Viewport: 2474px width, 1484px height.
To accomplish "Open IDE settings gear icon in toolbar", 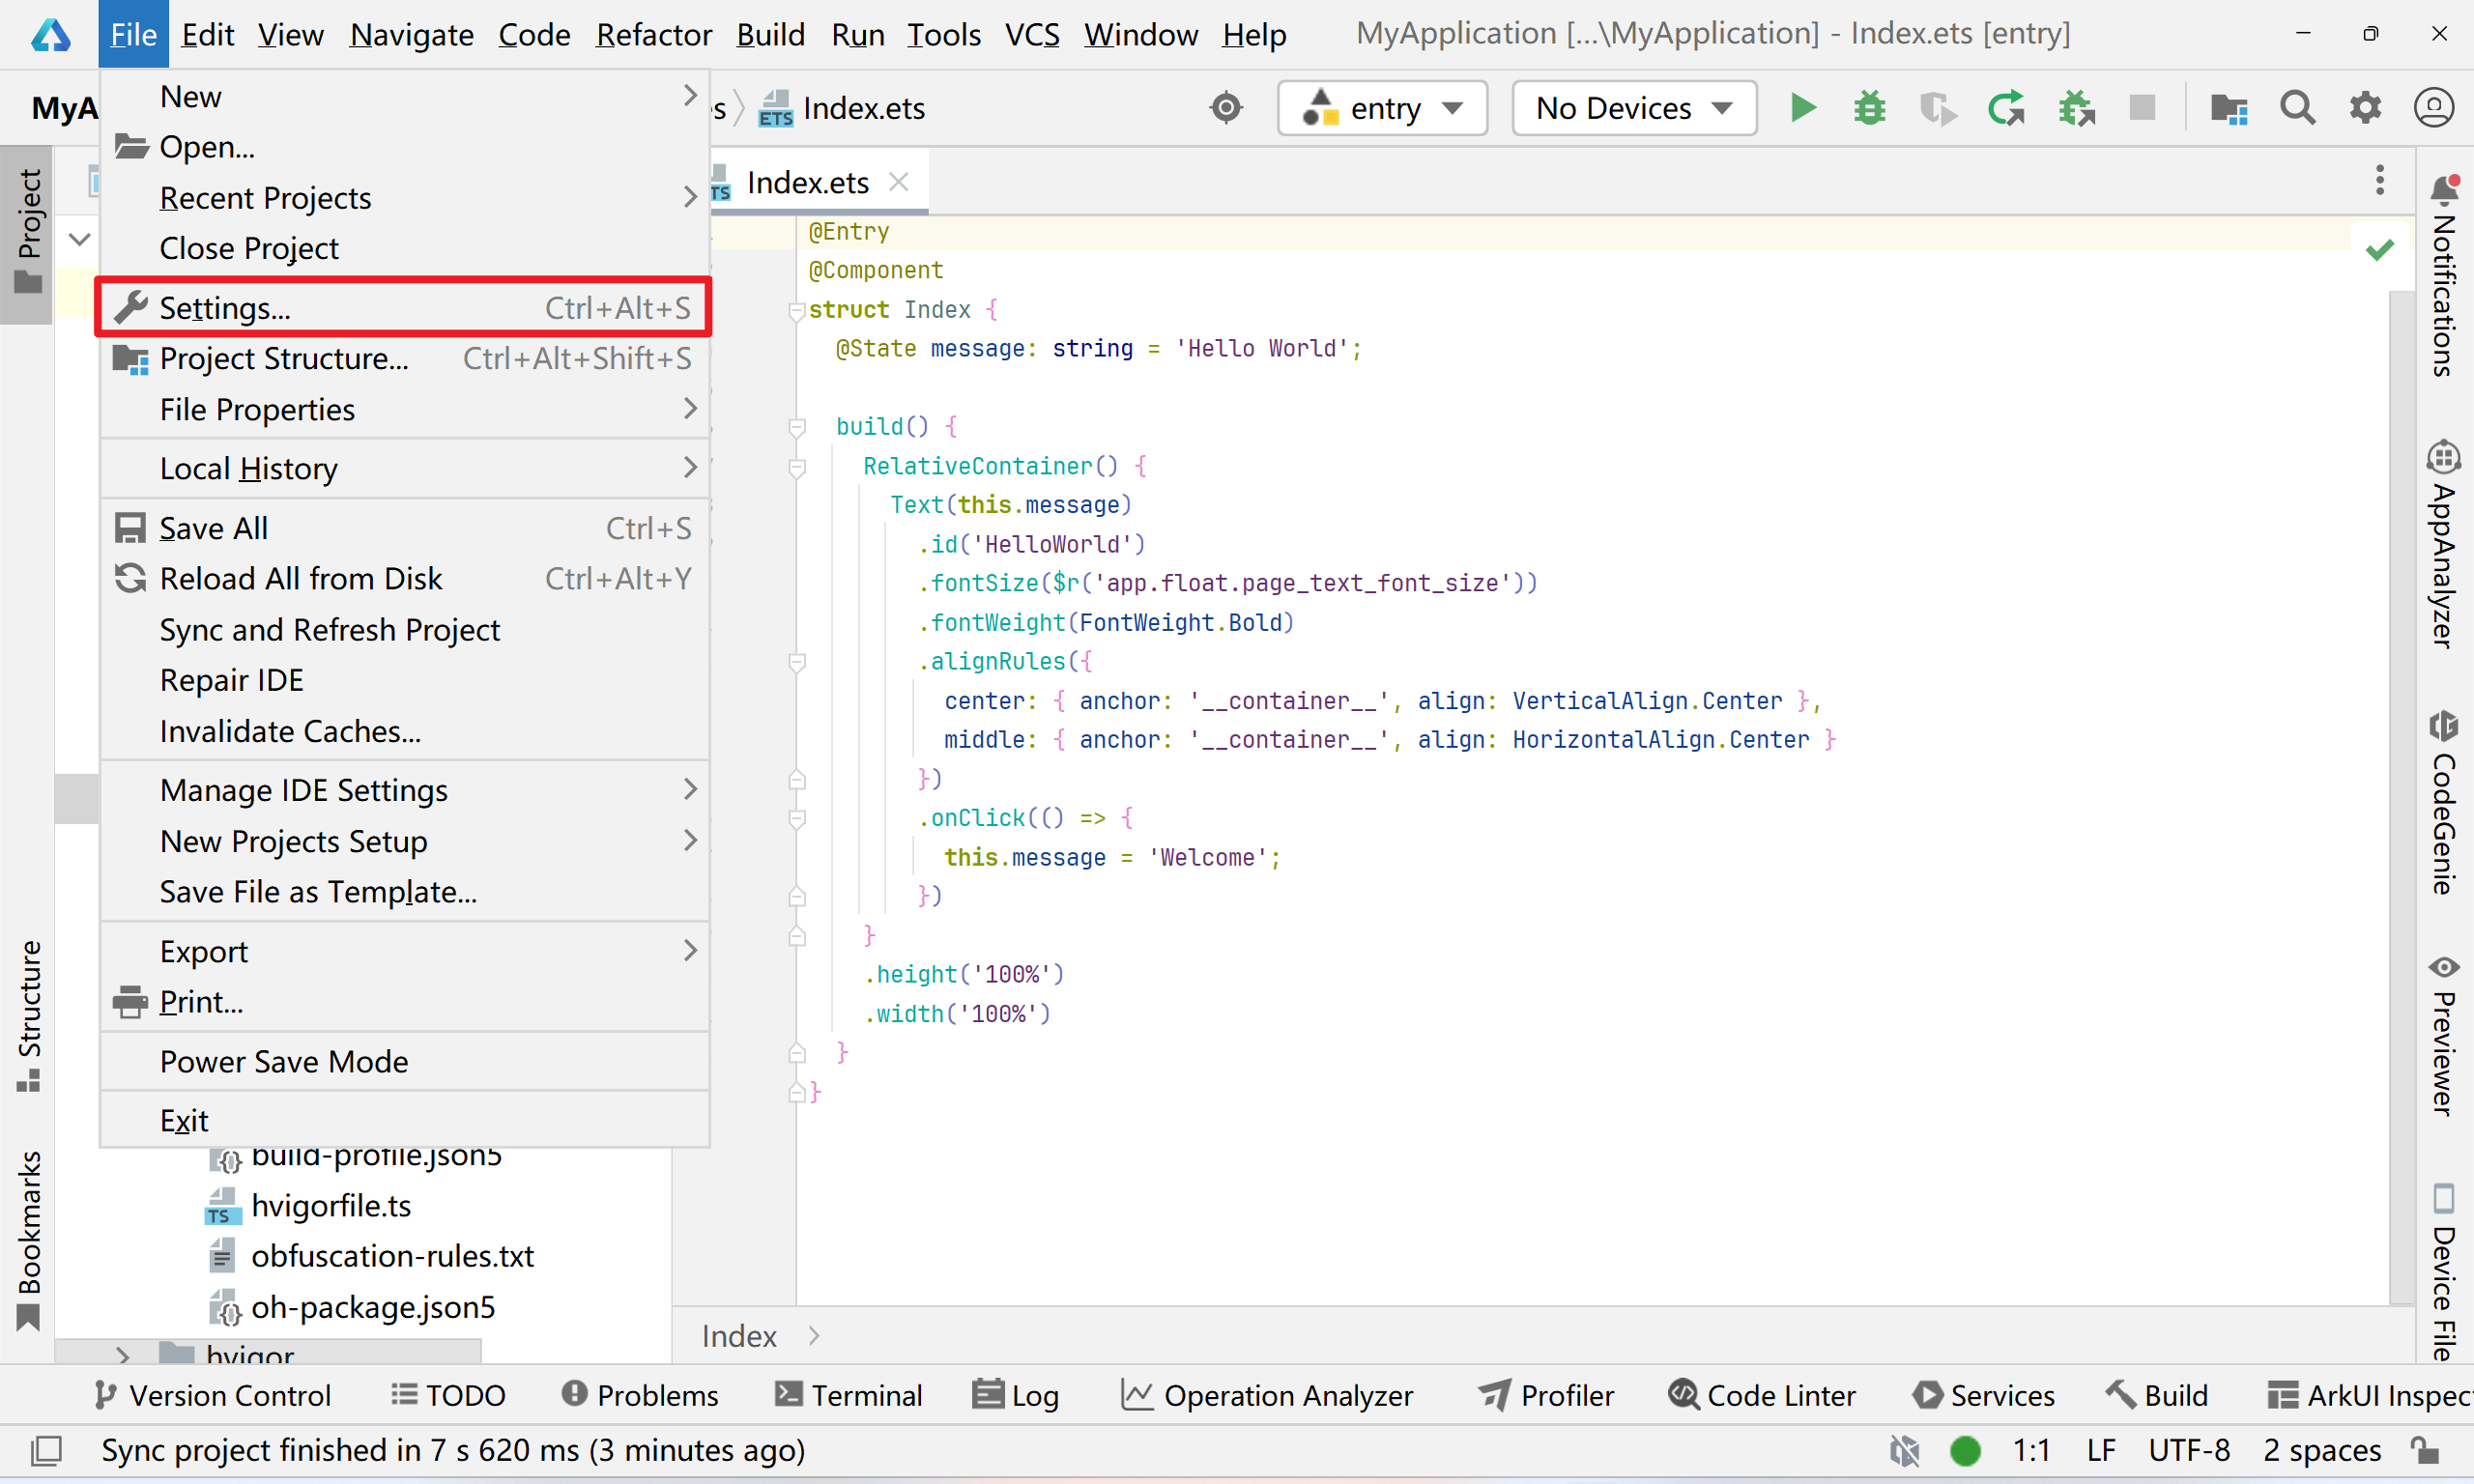I will point(2365,107).
